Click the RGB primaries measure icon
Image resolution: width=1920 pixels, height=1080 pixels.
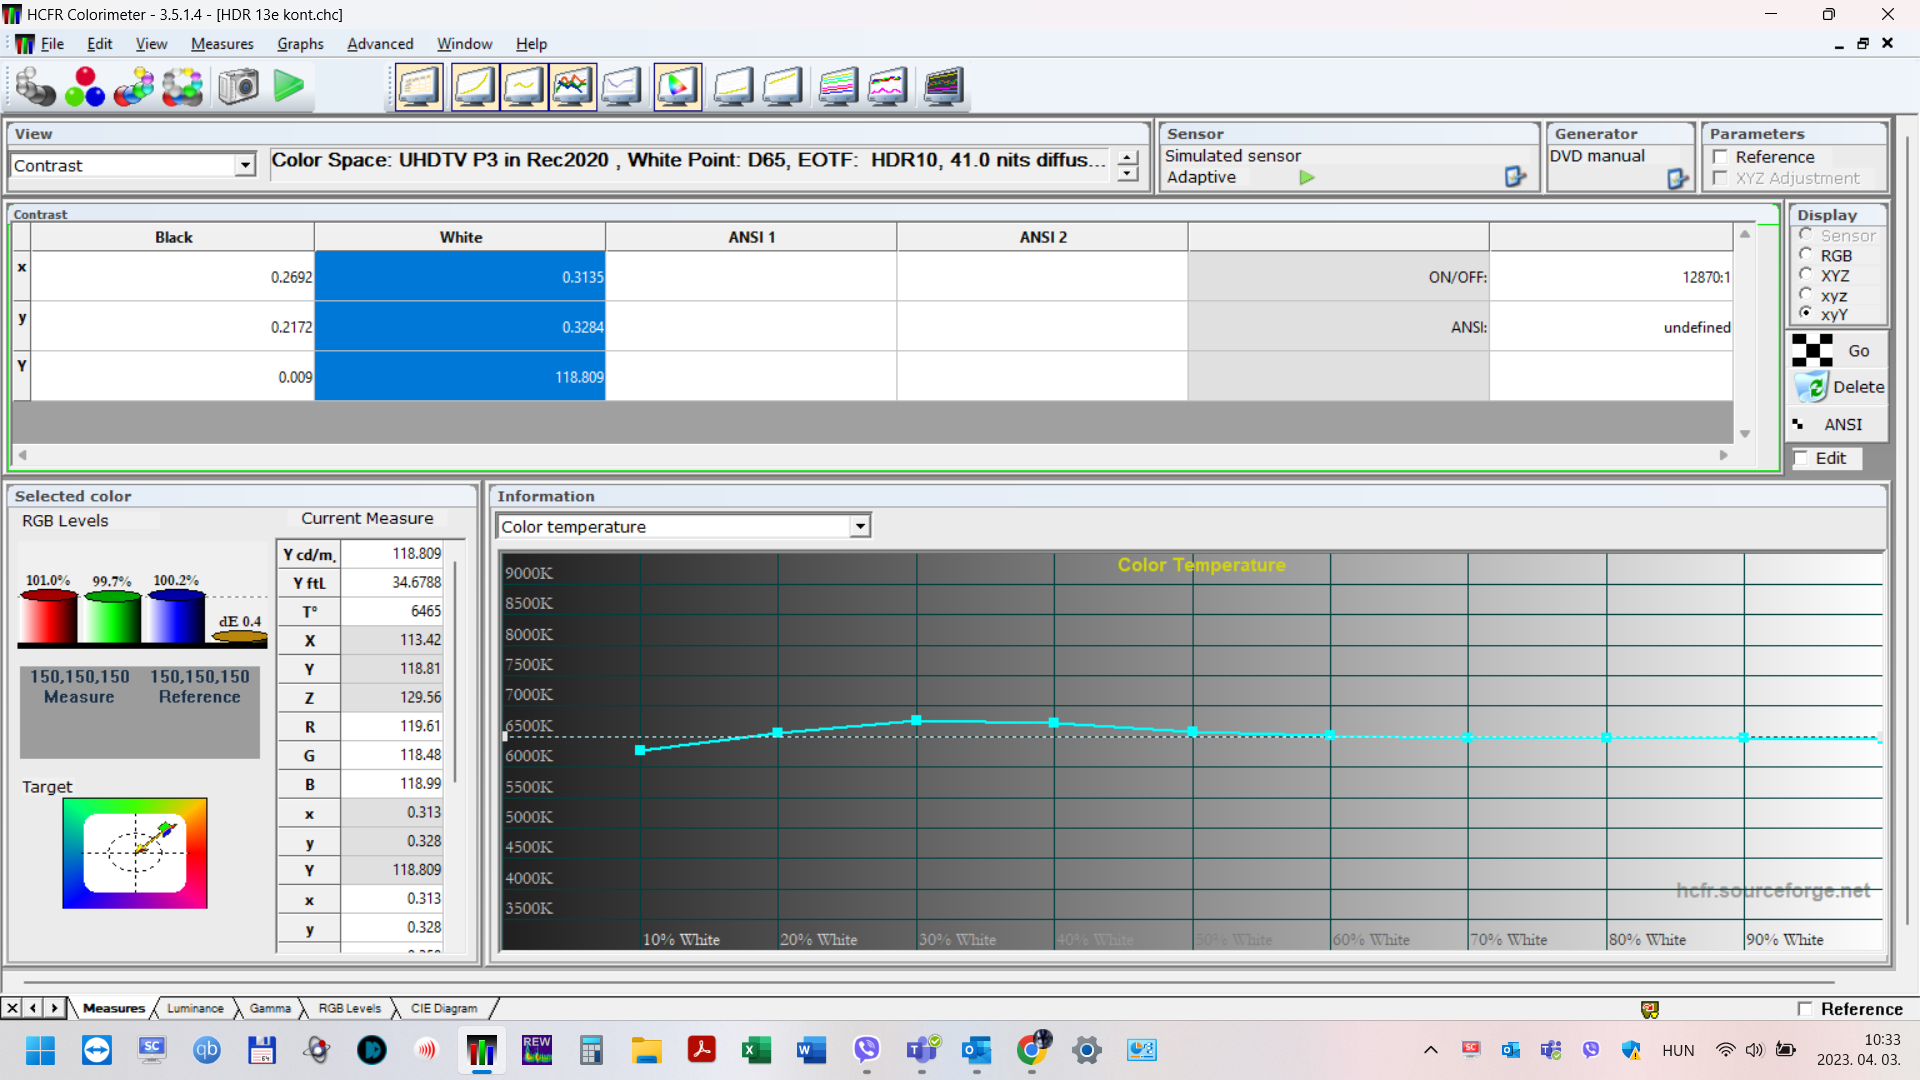(85, 87)
